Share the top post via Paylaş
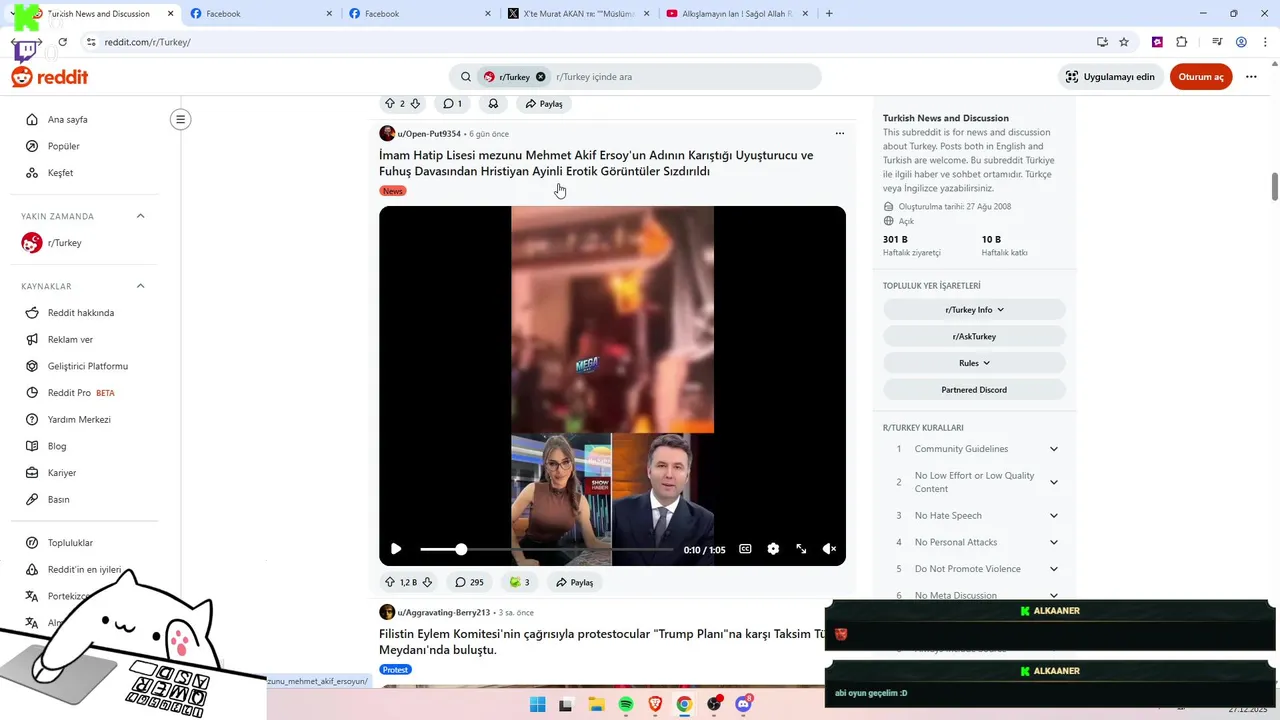Image resolution: width=1280 pixels, height=720 pixels. point(544,104)
